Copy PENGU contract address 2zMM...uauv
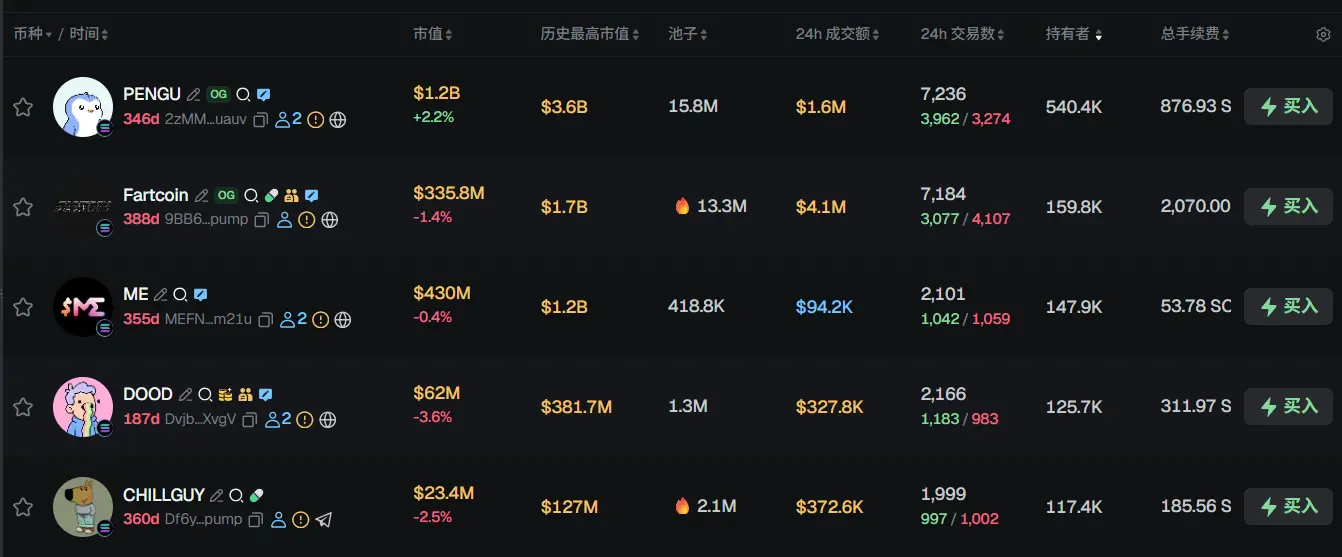The image size is (1342, 557). click(261, 120)
